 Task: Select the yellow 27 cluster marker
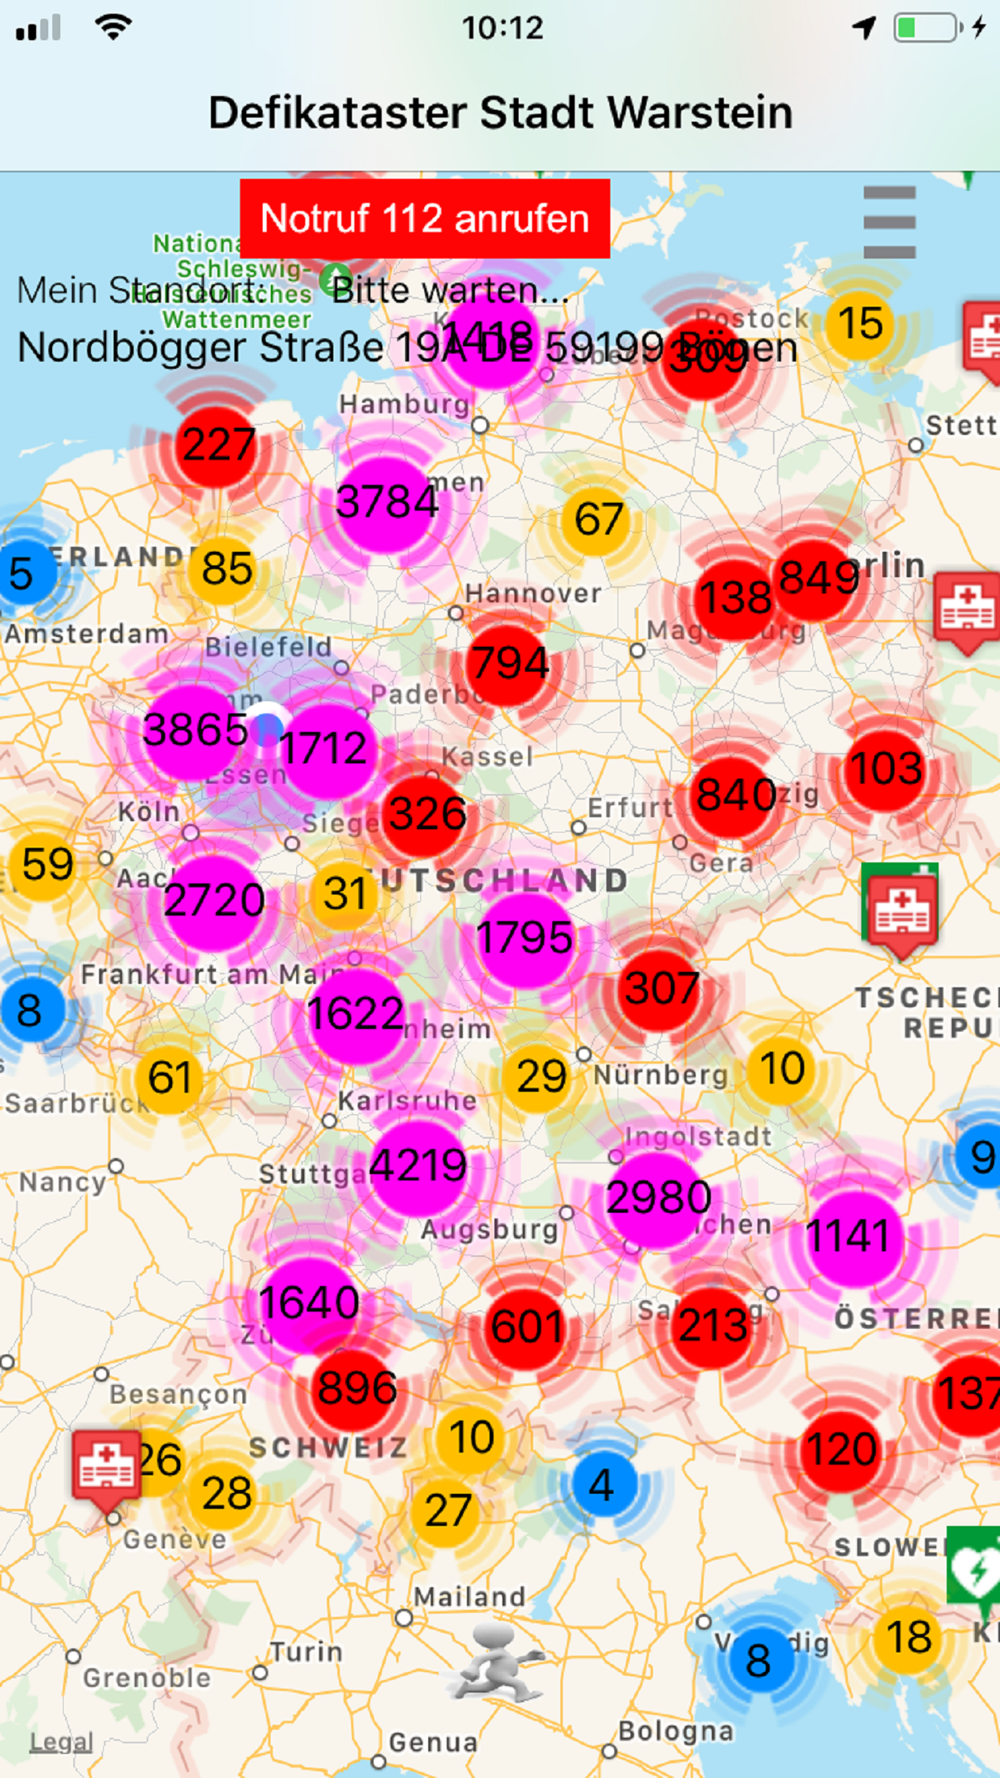coord(447,1511)
